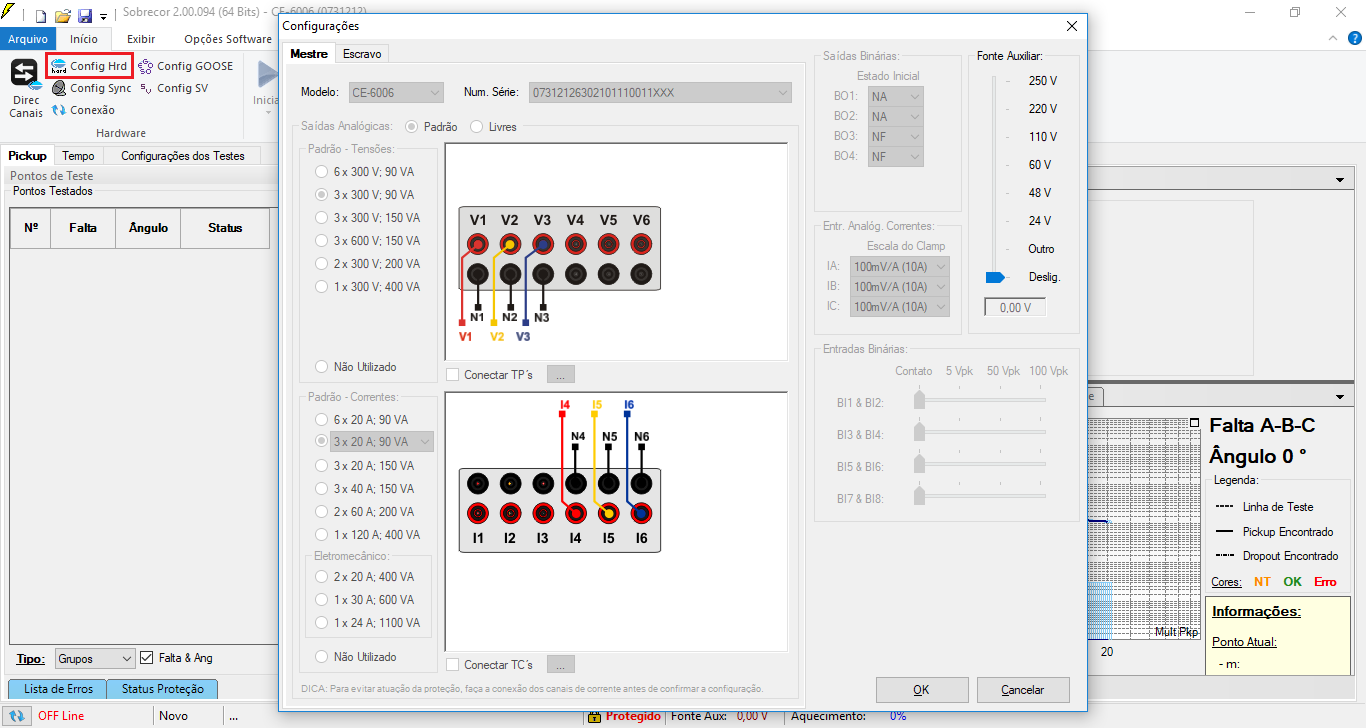Image resolution: width=1366 pixels, height=728 pixels.
Task: Open the Exibir ribbon tab
Action: click(141, 39)
